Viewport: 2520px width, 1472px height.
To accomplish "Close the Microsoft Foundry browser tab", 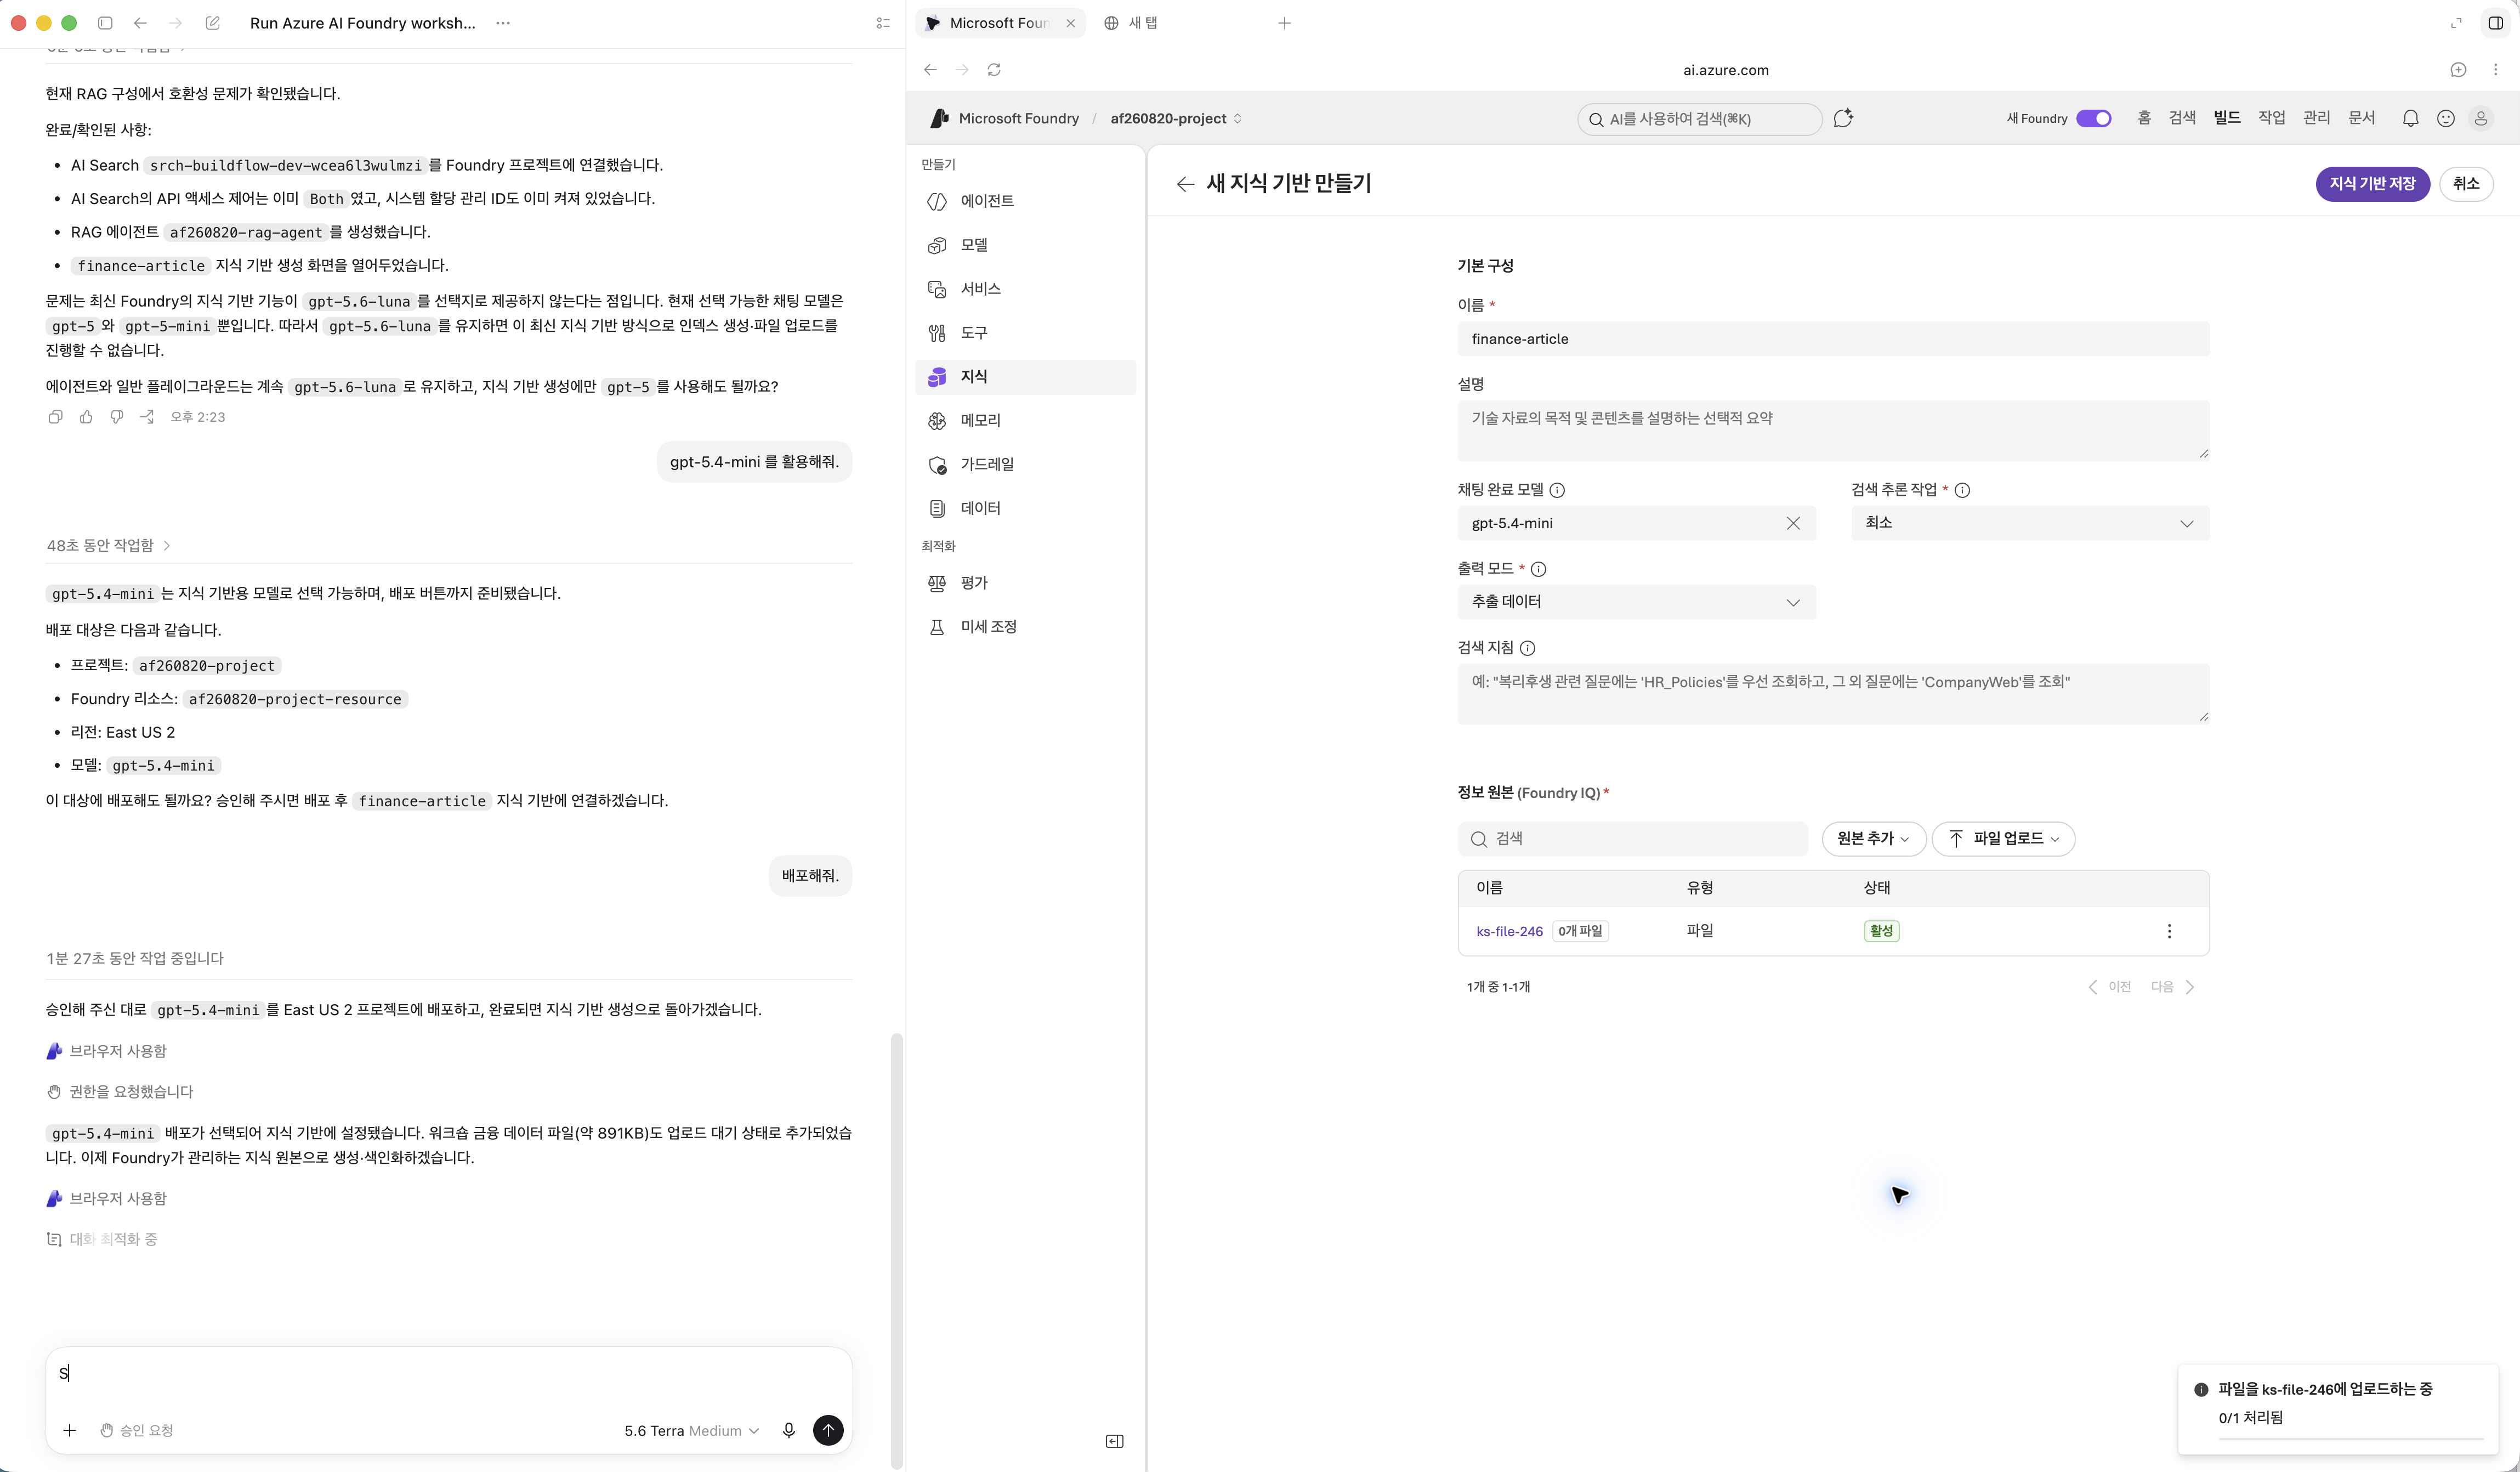I will pos(1070,23).
